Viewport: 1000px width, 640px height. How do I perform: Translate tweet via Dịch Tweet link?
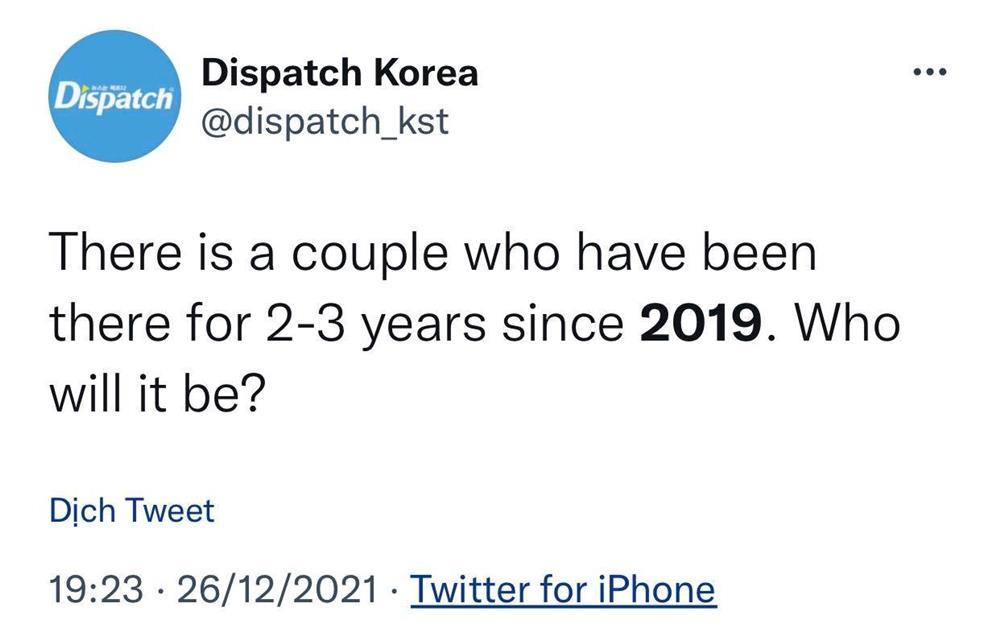[x=131, y=511]
